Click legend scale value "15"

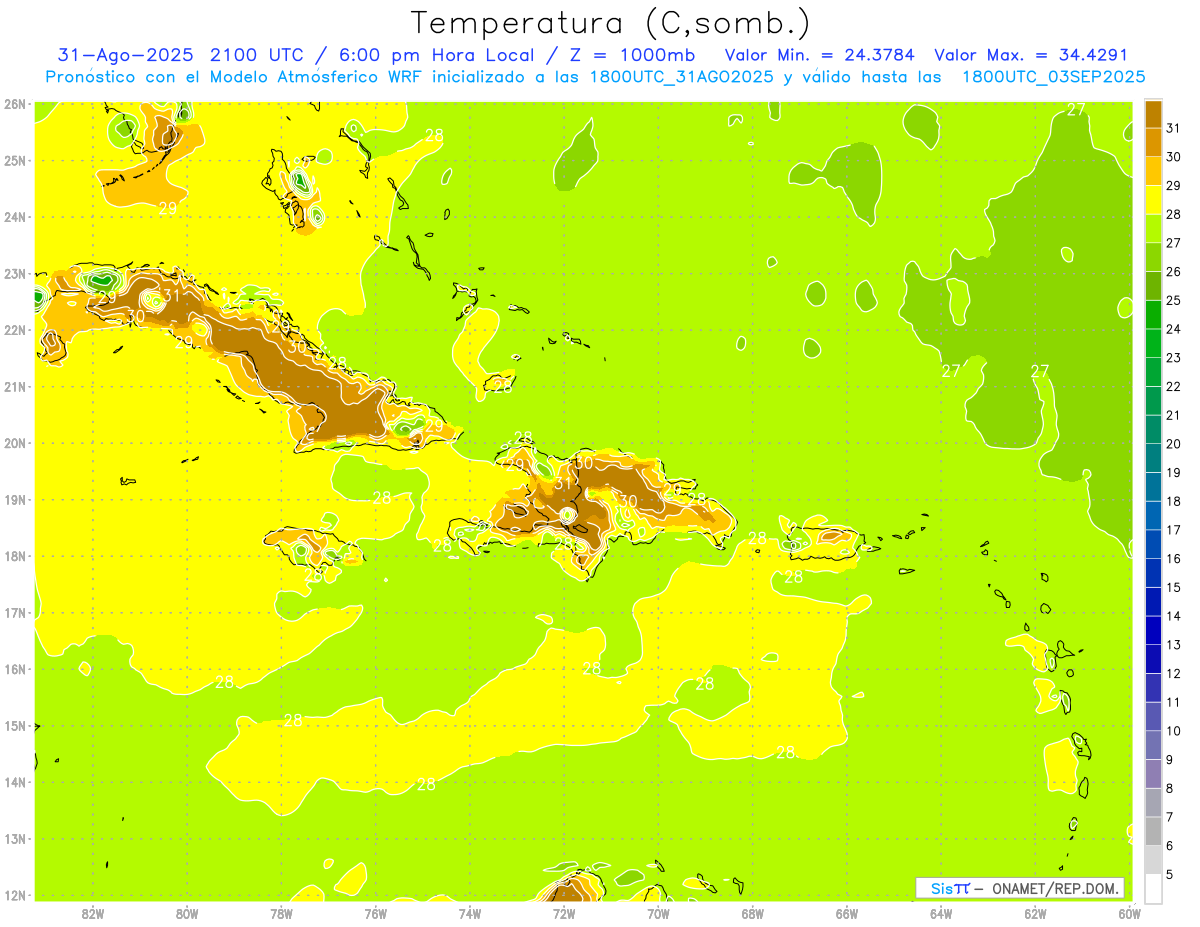pos(1174,587)
